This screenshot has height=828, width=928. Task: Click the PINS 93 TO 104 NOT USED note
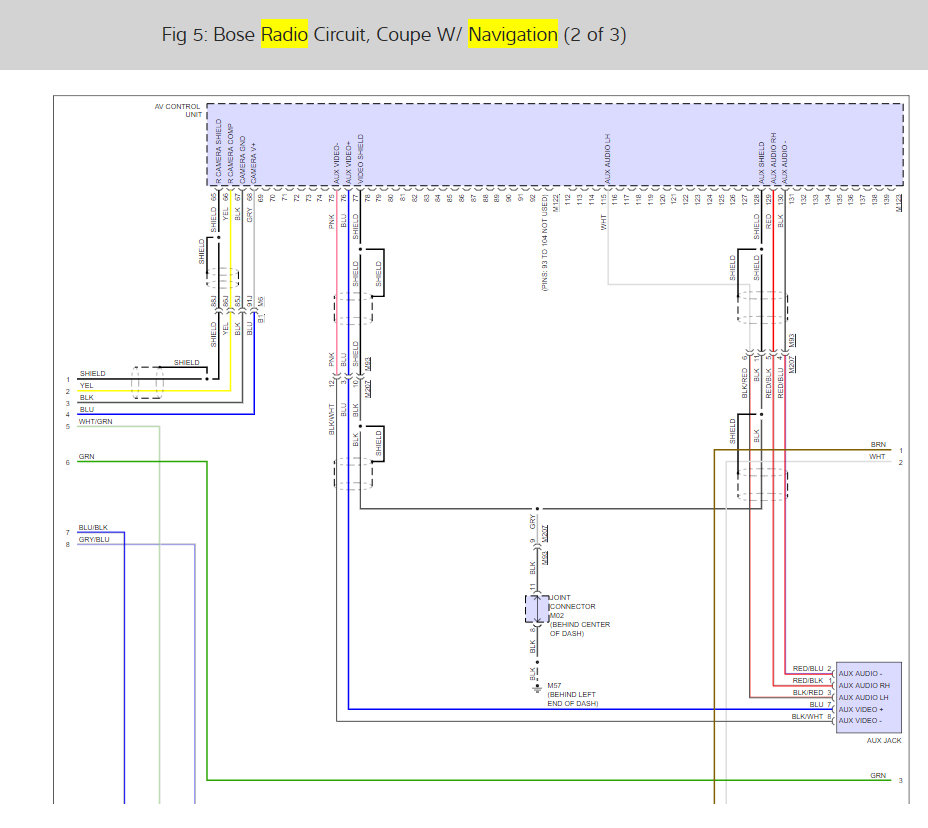pyautogui.click(x=544, y=243)
